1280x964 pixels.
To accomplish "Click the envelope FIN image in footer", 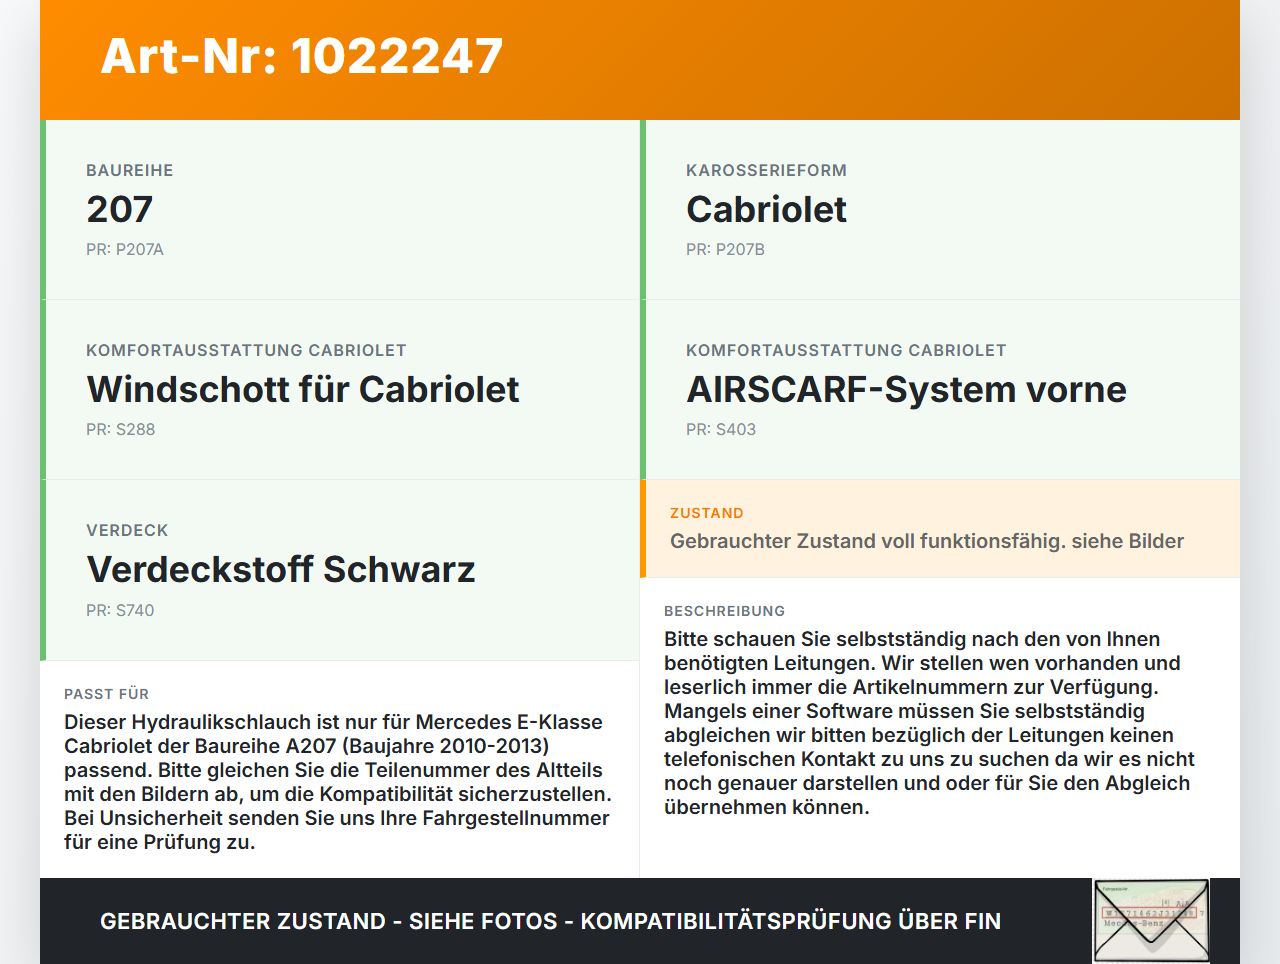I will (1151, 921).
